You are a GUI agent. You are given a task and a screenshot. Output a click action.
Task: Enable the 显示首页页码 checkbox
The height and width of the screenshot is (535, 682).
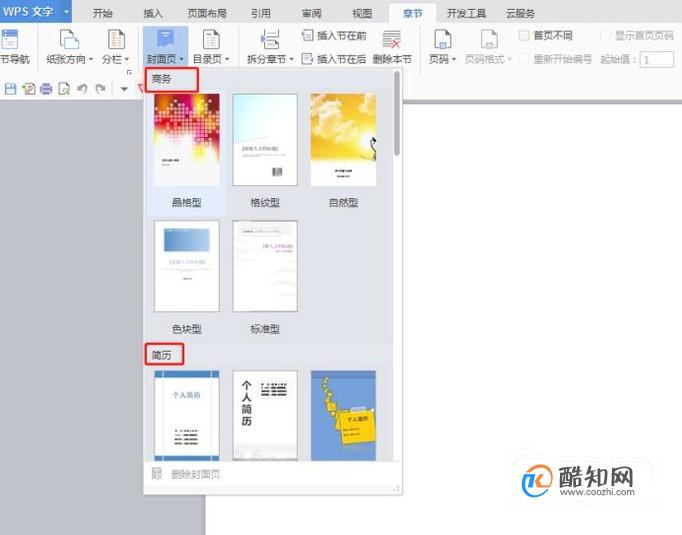tap(605, 36)
